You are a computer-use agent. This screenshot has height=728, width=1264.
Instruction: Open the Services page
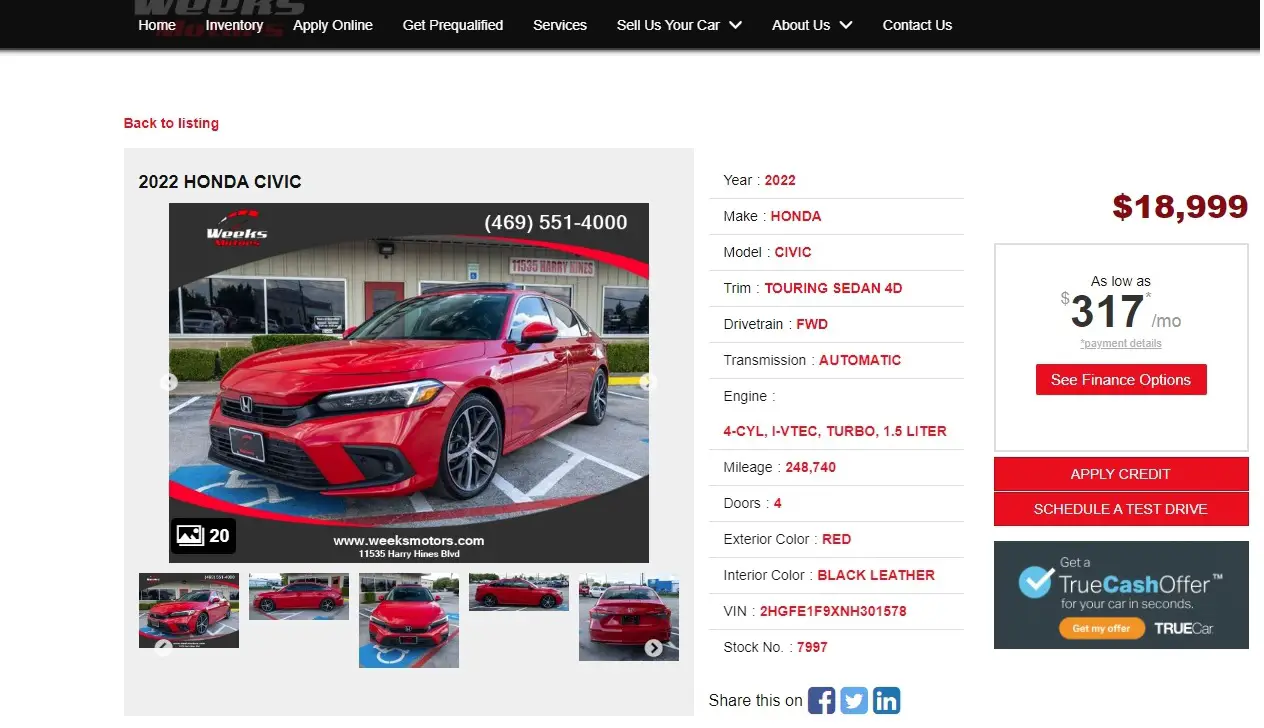point(560,25)
